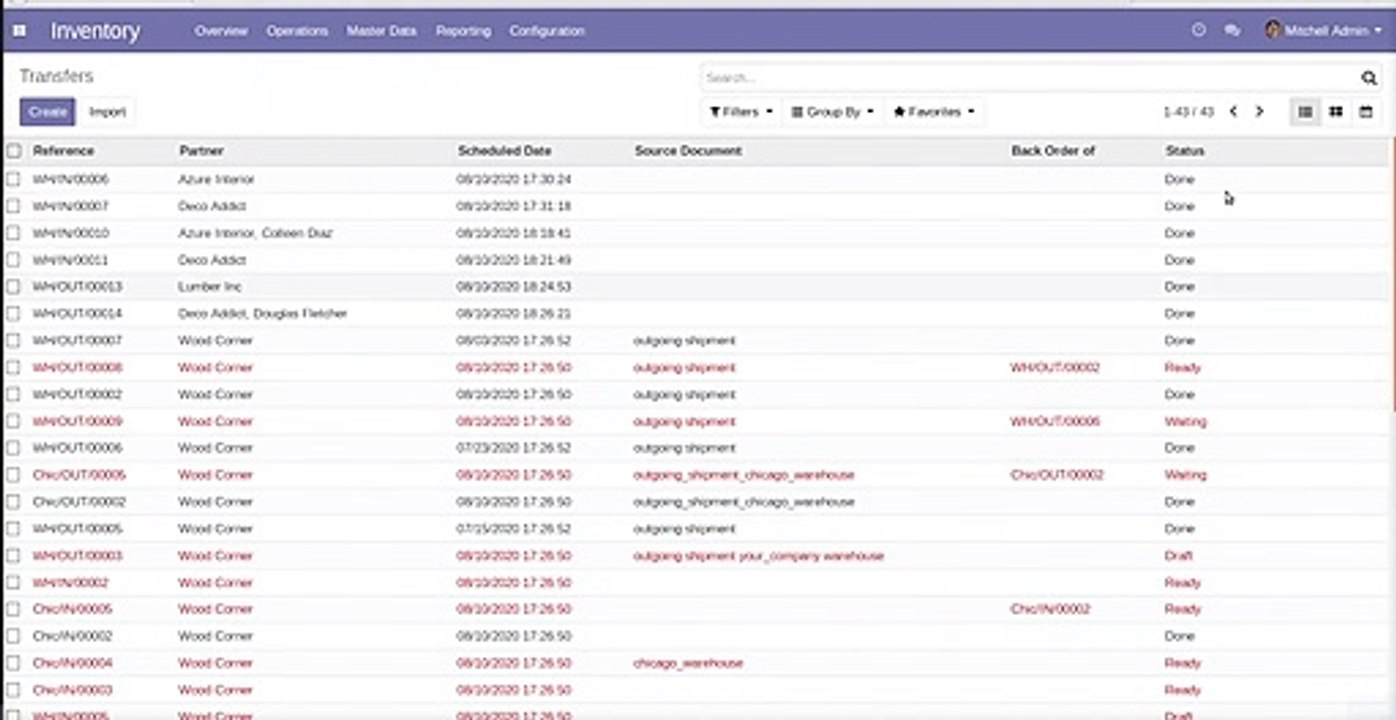Click the 1-43 / 43 pager counter
Image resolution: width=1396 pixels, height=720 pixels.
(x=1188, y=112)
